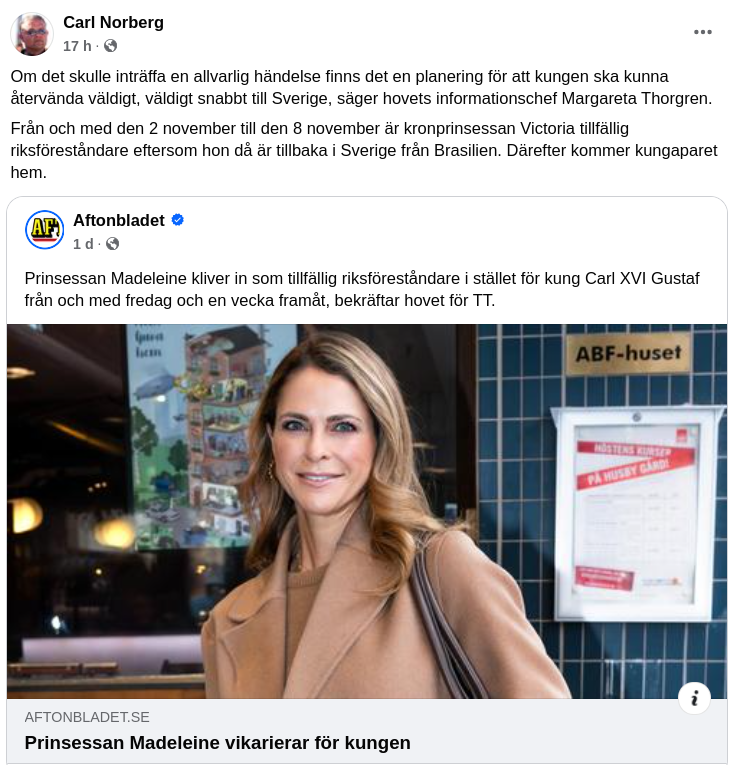Open the post via the 17 h timestamp
Image resolution: width=732 pixels, height=765 pixels.
coord(77,46)
